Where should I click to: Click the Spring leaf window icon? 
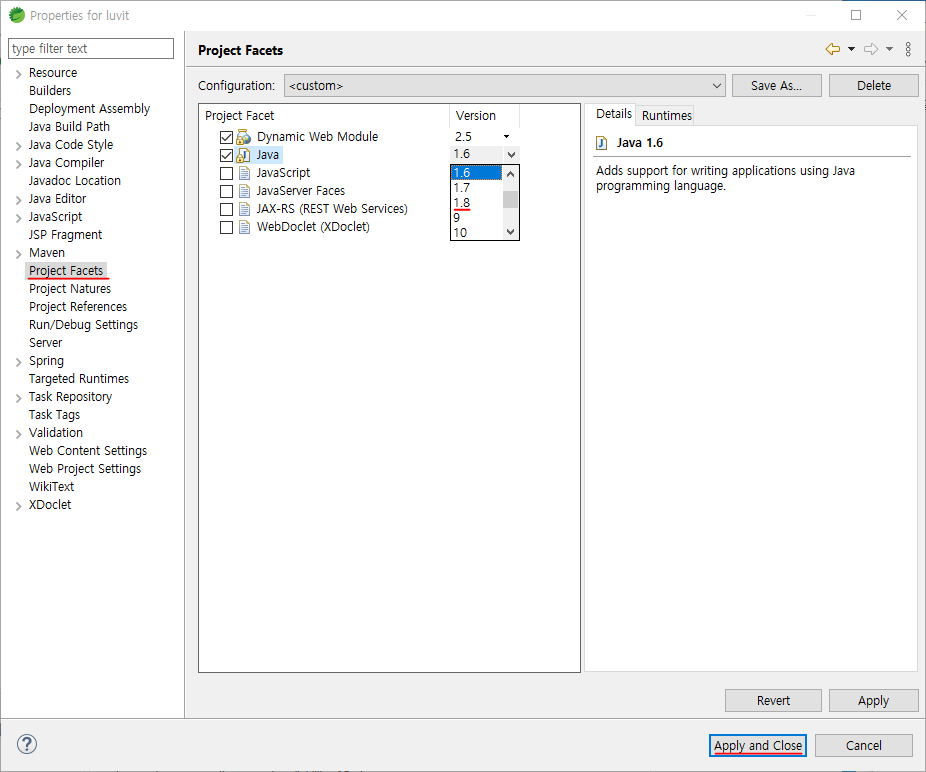click(17, 15)
